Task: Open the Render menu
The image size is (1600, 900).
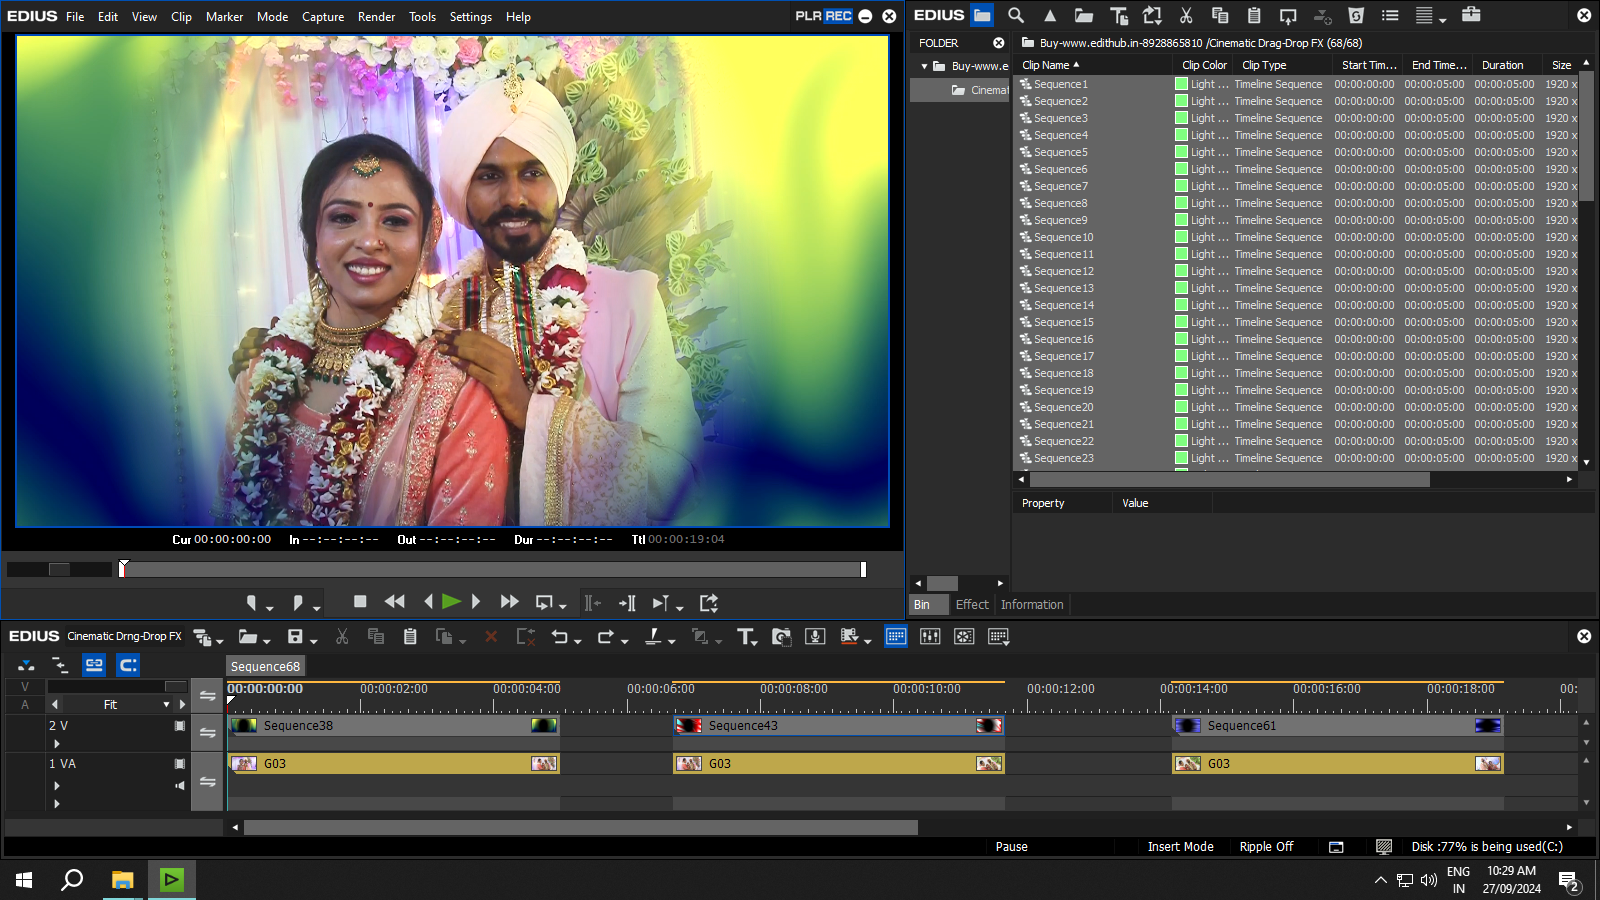Action: tap(376, 17)
